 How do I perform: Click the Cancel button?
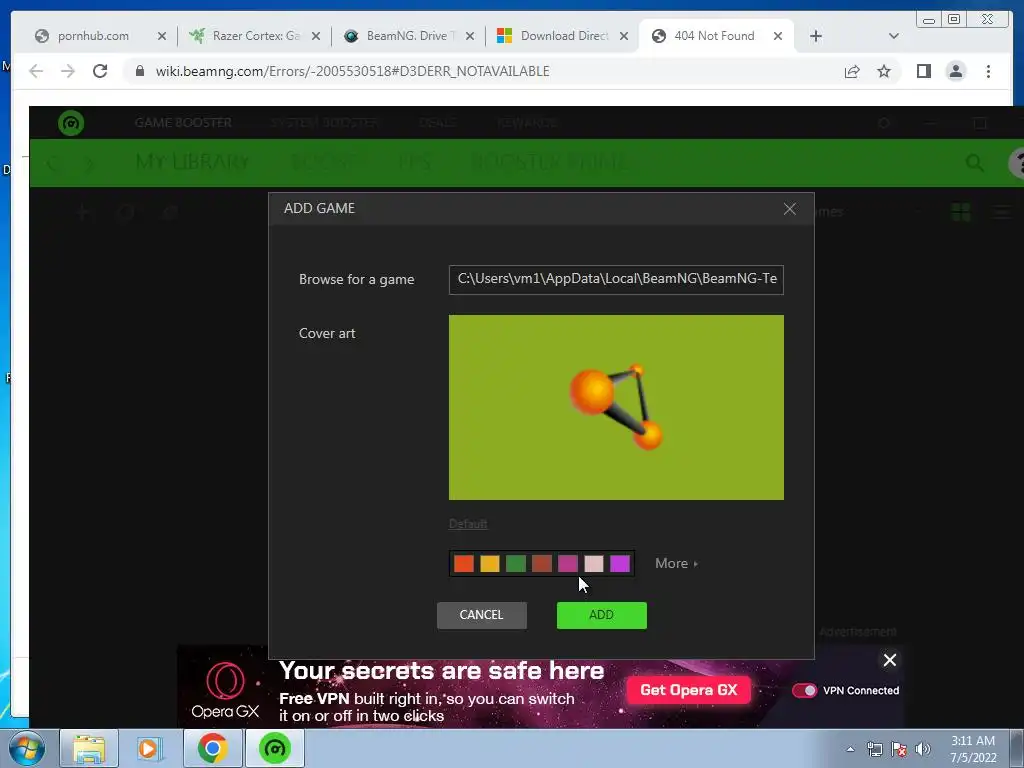point(481,615)
